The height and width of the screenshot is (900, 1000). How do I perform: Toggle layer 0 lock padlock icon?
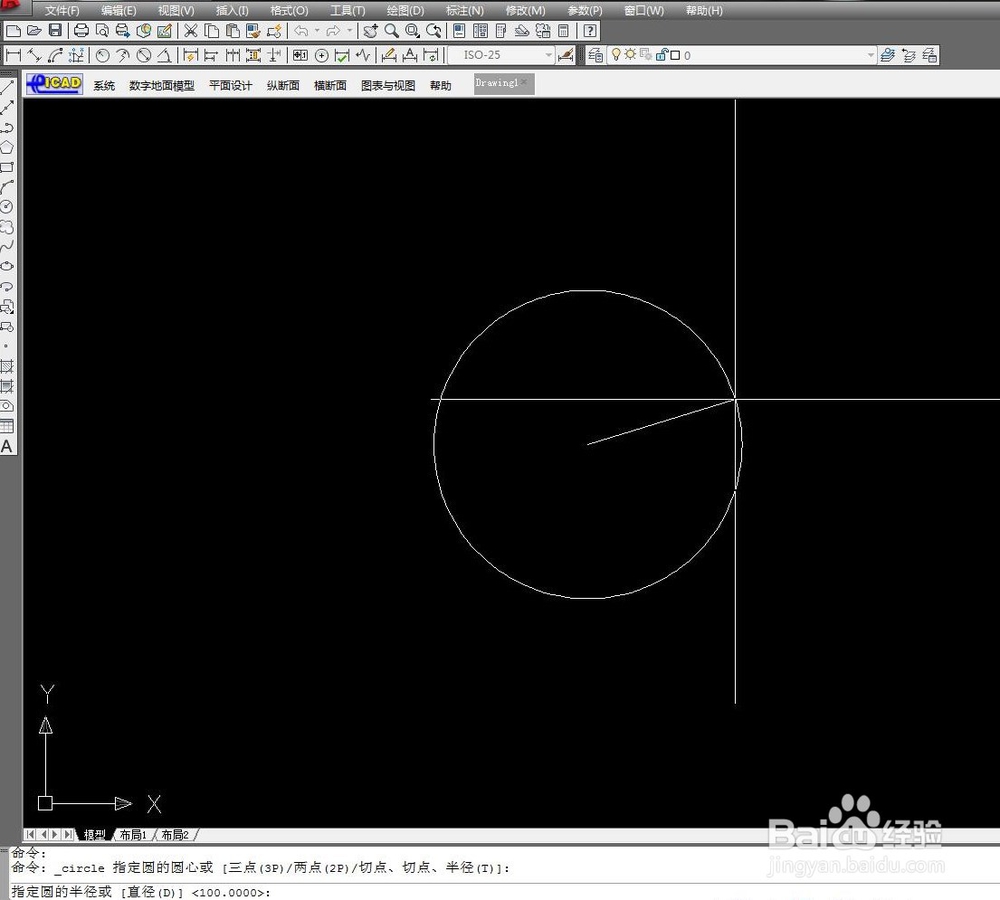click(x=661, y=55)
